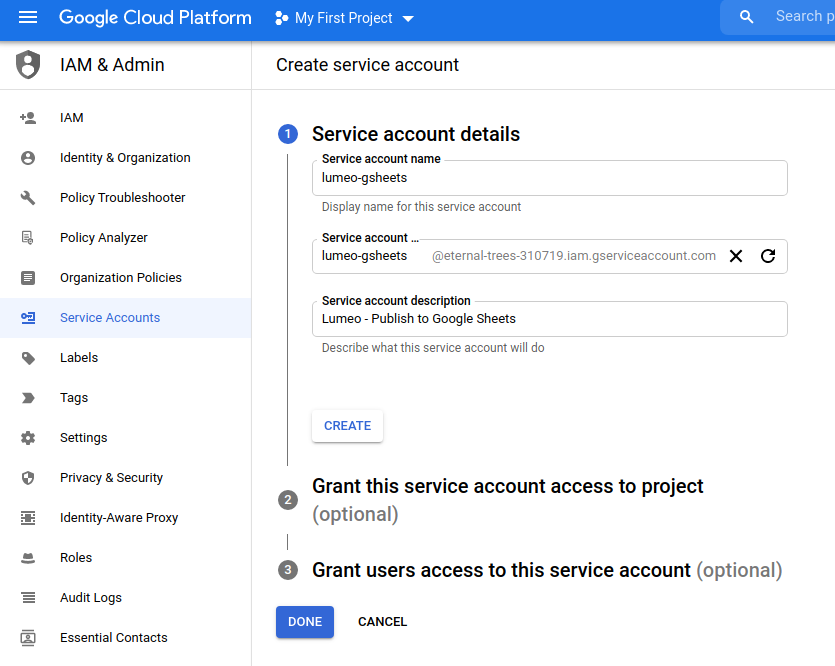The image size is (835, 666).
Task: Open the IAM menu item
Action: click(x=126, y=118)
